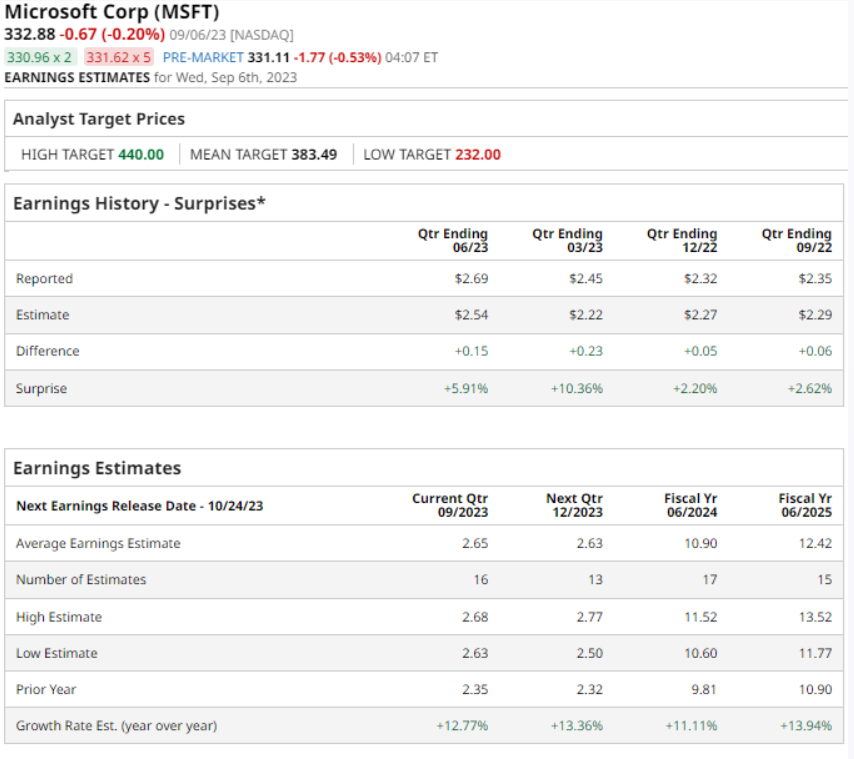Click the Next Qtr 12/2023 column header

[x=575, y=505]
